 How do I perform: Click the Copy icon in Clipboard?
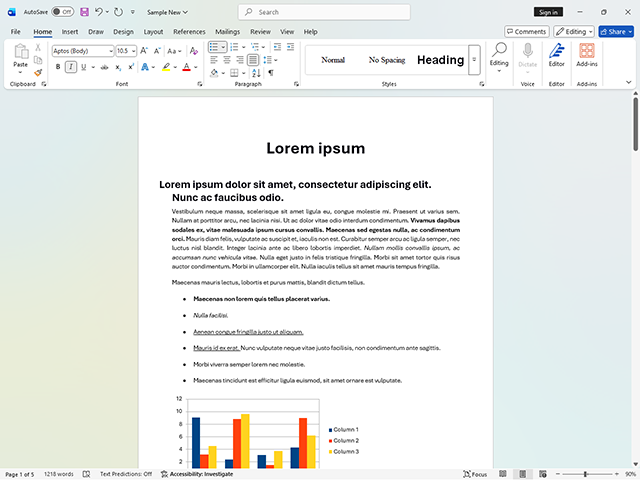38,60
